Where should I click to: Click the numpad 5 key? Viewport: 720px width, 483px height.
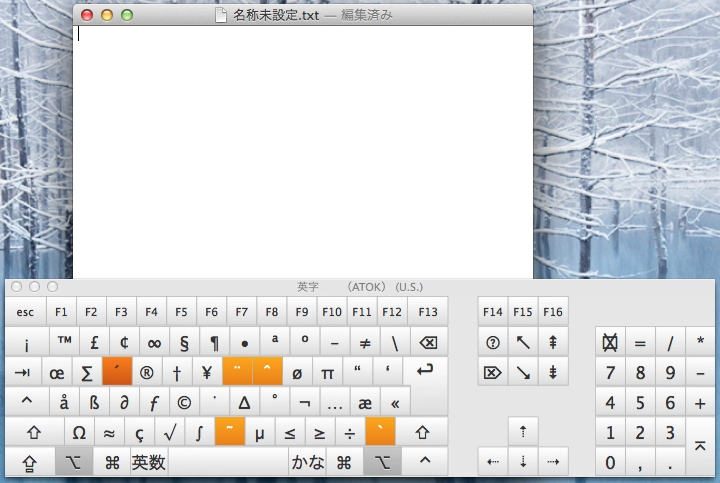[640, 402]
